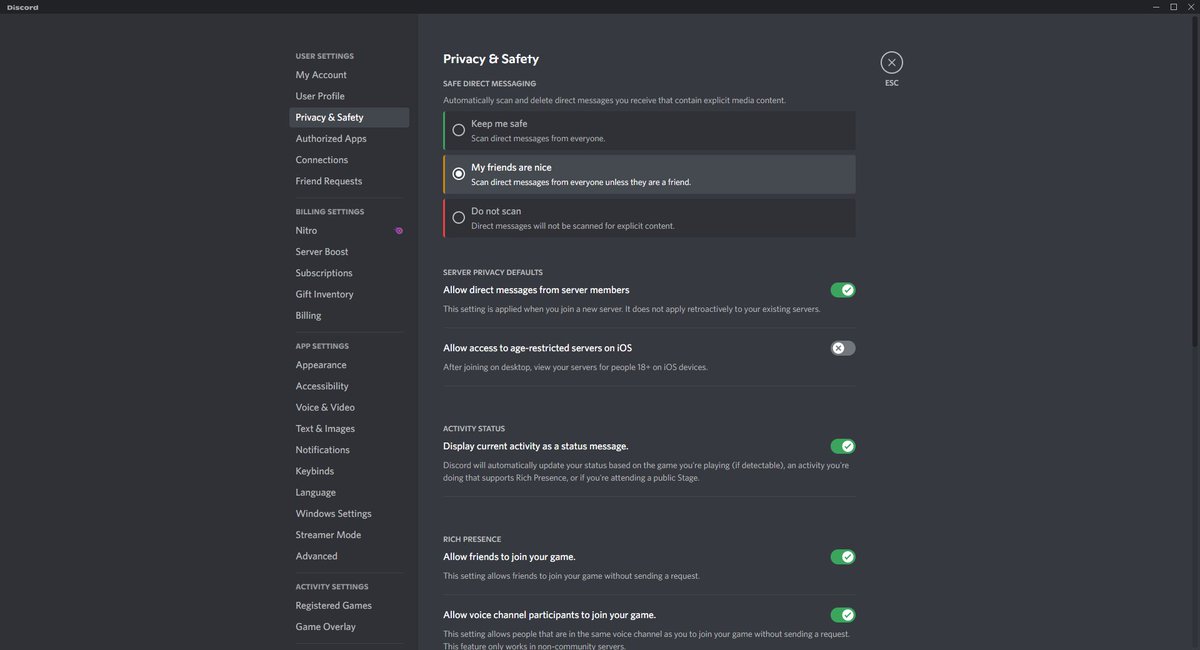Minimize the Discord window
This screenshot has width=1200, height=650.
tap(1154, 7)
